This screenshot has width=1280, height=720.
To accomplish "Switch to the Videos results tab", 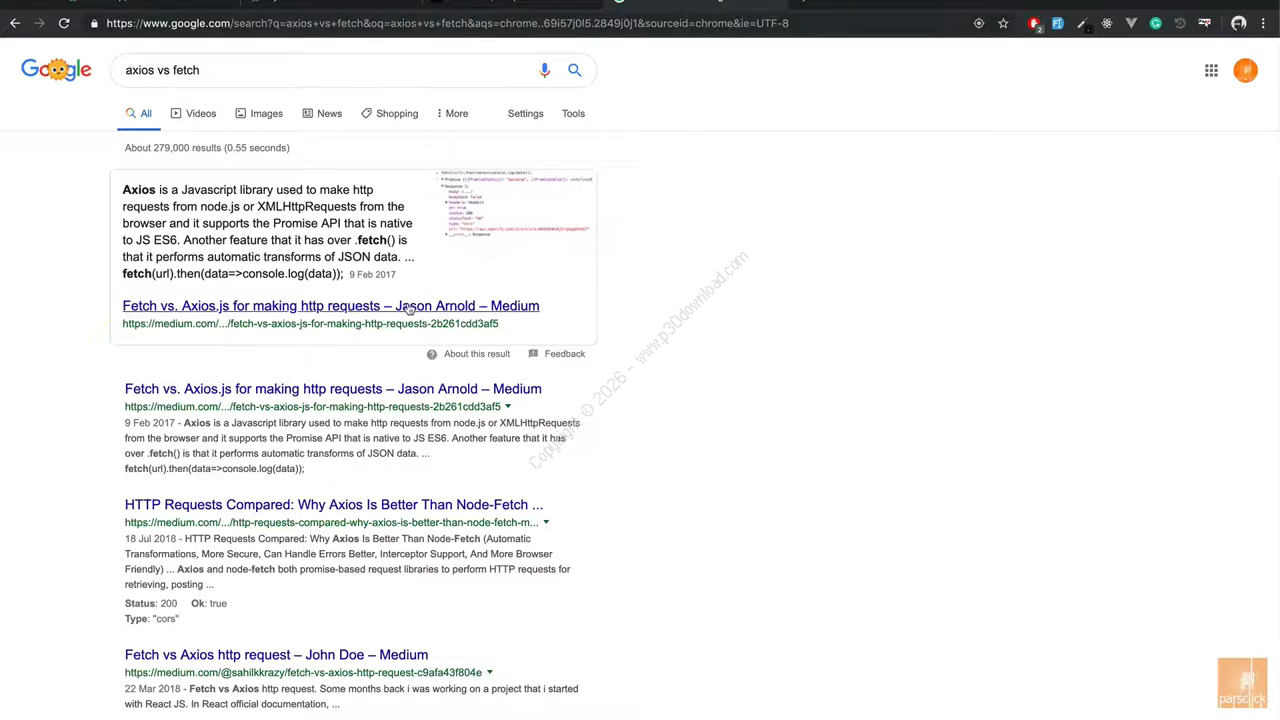I will (193, 113).
